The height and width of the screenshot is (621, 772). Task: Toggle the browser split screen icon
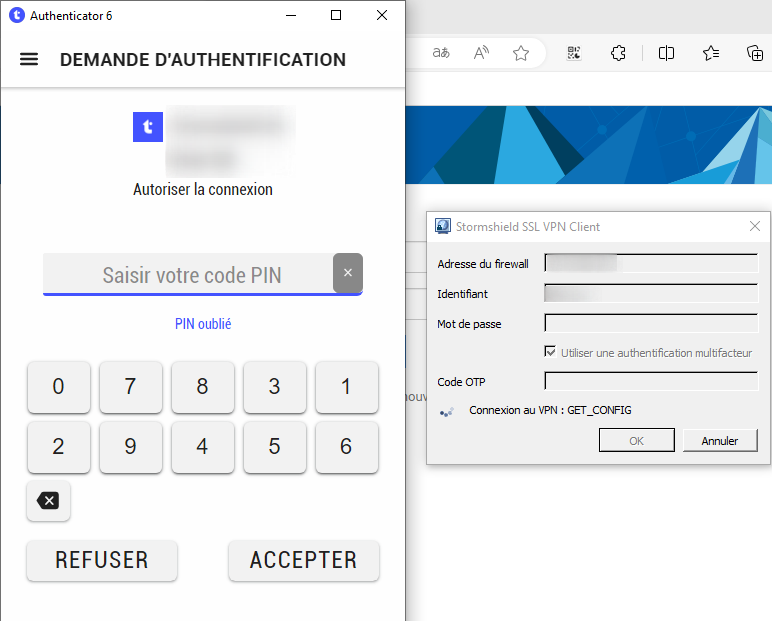tap(666, 53)
